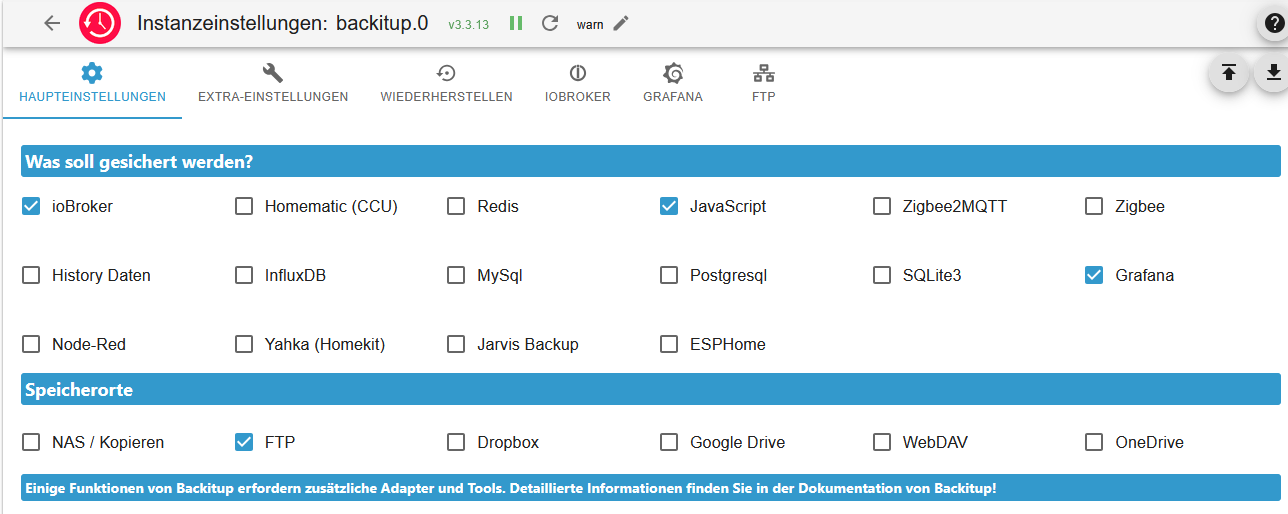Viewport: 1288px width, 514px height.
Task: Enable Homematic (CCU) backup
Action: (x=244, y=207)
